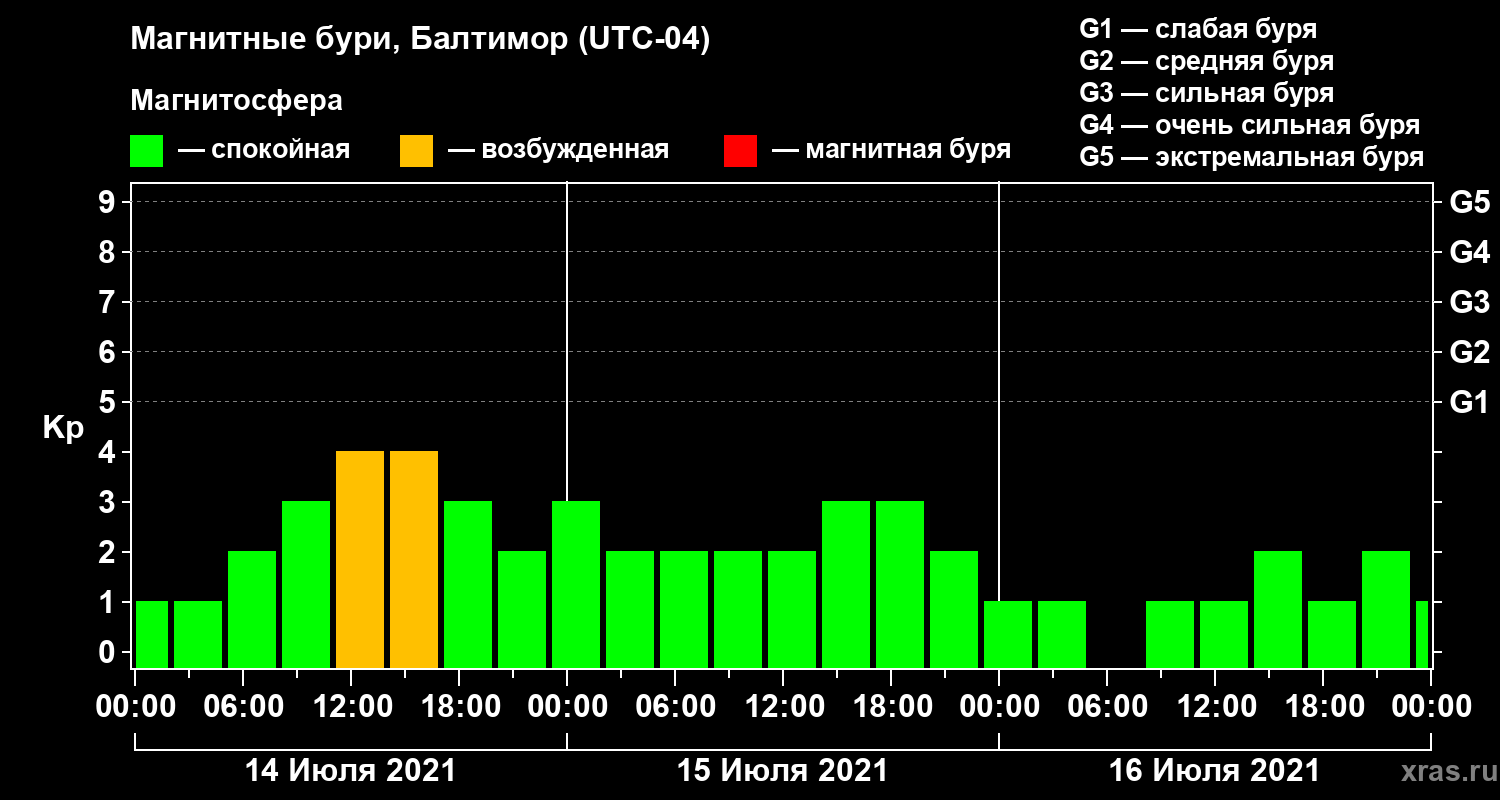Click legend line 'G3 — сильная буря'
Image resolution: width=1500 pixels, height=800 pixels.
click(1206, 93)
